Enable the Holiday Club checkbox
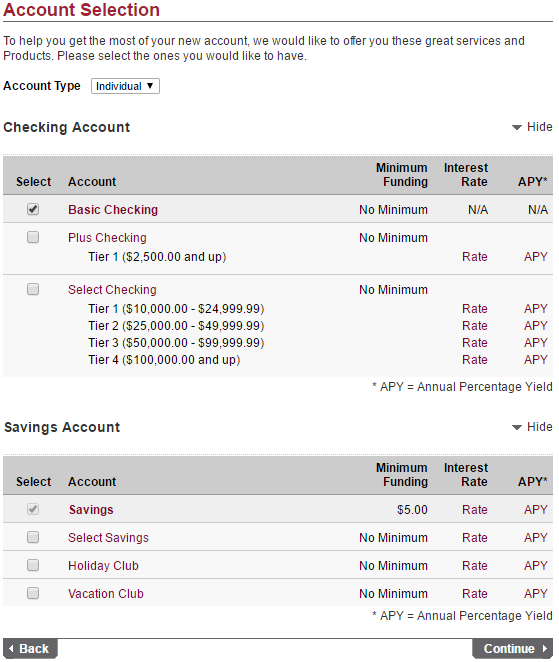Image resolution: width=559 pixels, height=662 pixels. pyautogui.click(x=33, y=565)
